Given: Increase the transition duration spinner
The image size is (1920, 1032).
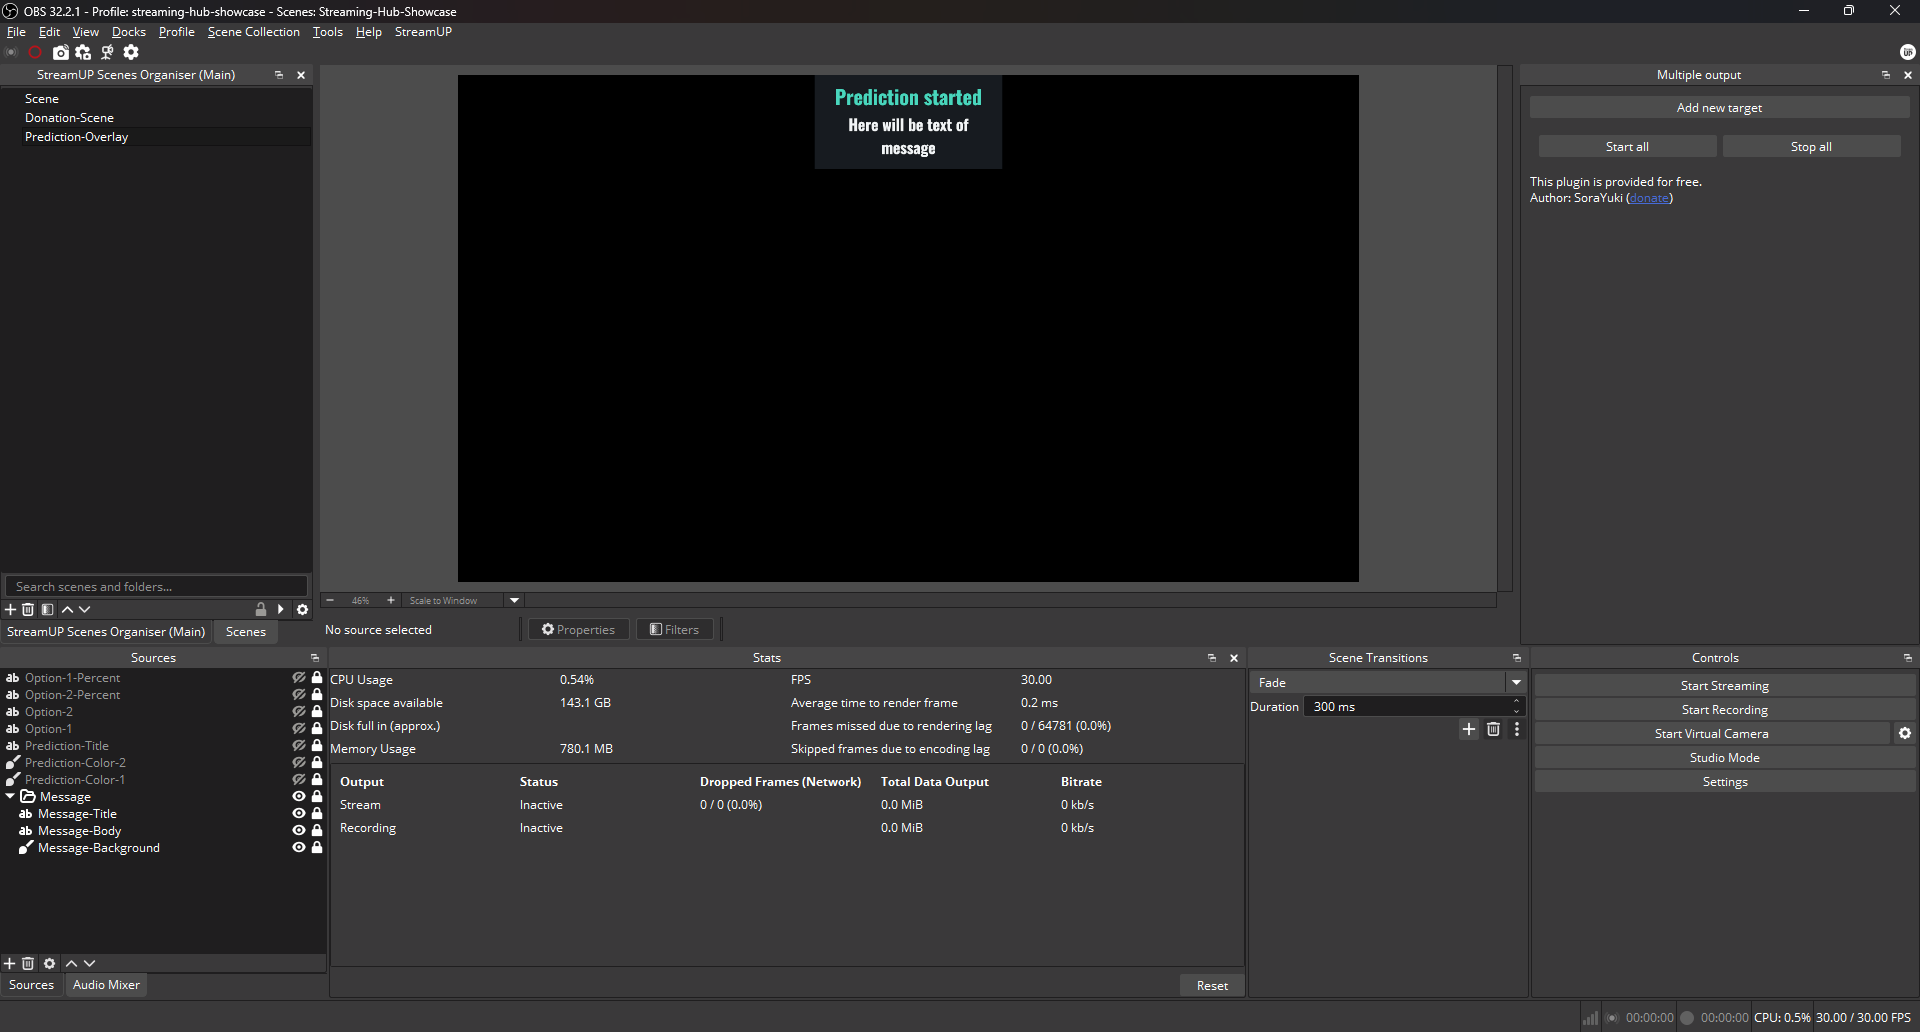Looking at the screenshot, I should coord(1516,702).
